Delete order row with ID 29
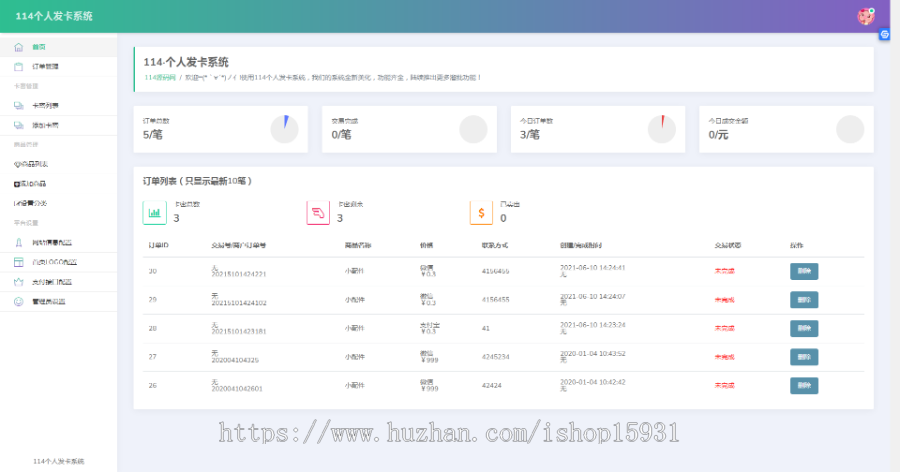Screen dimensions: 900x472 click(804, 300)
